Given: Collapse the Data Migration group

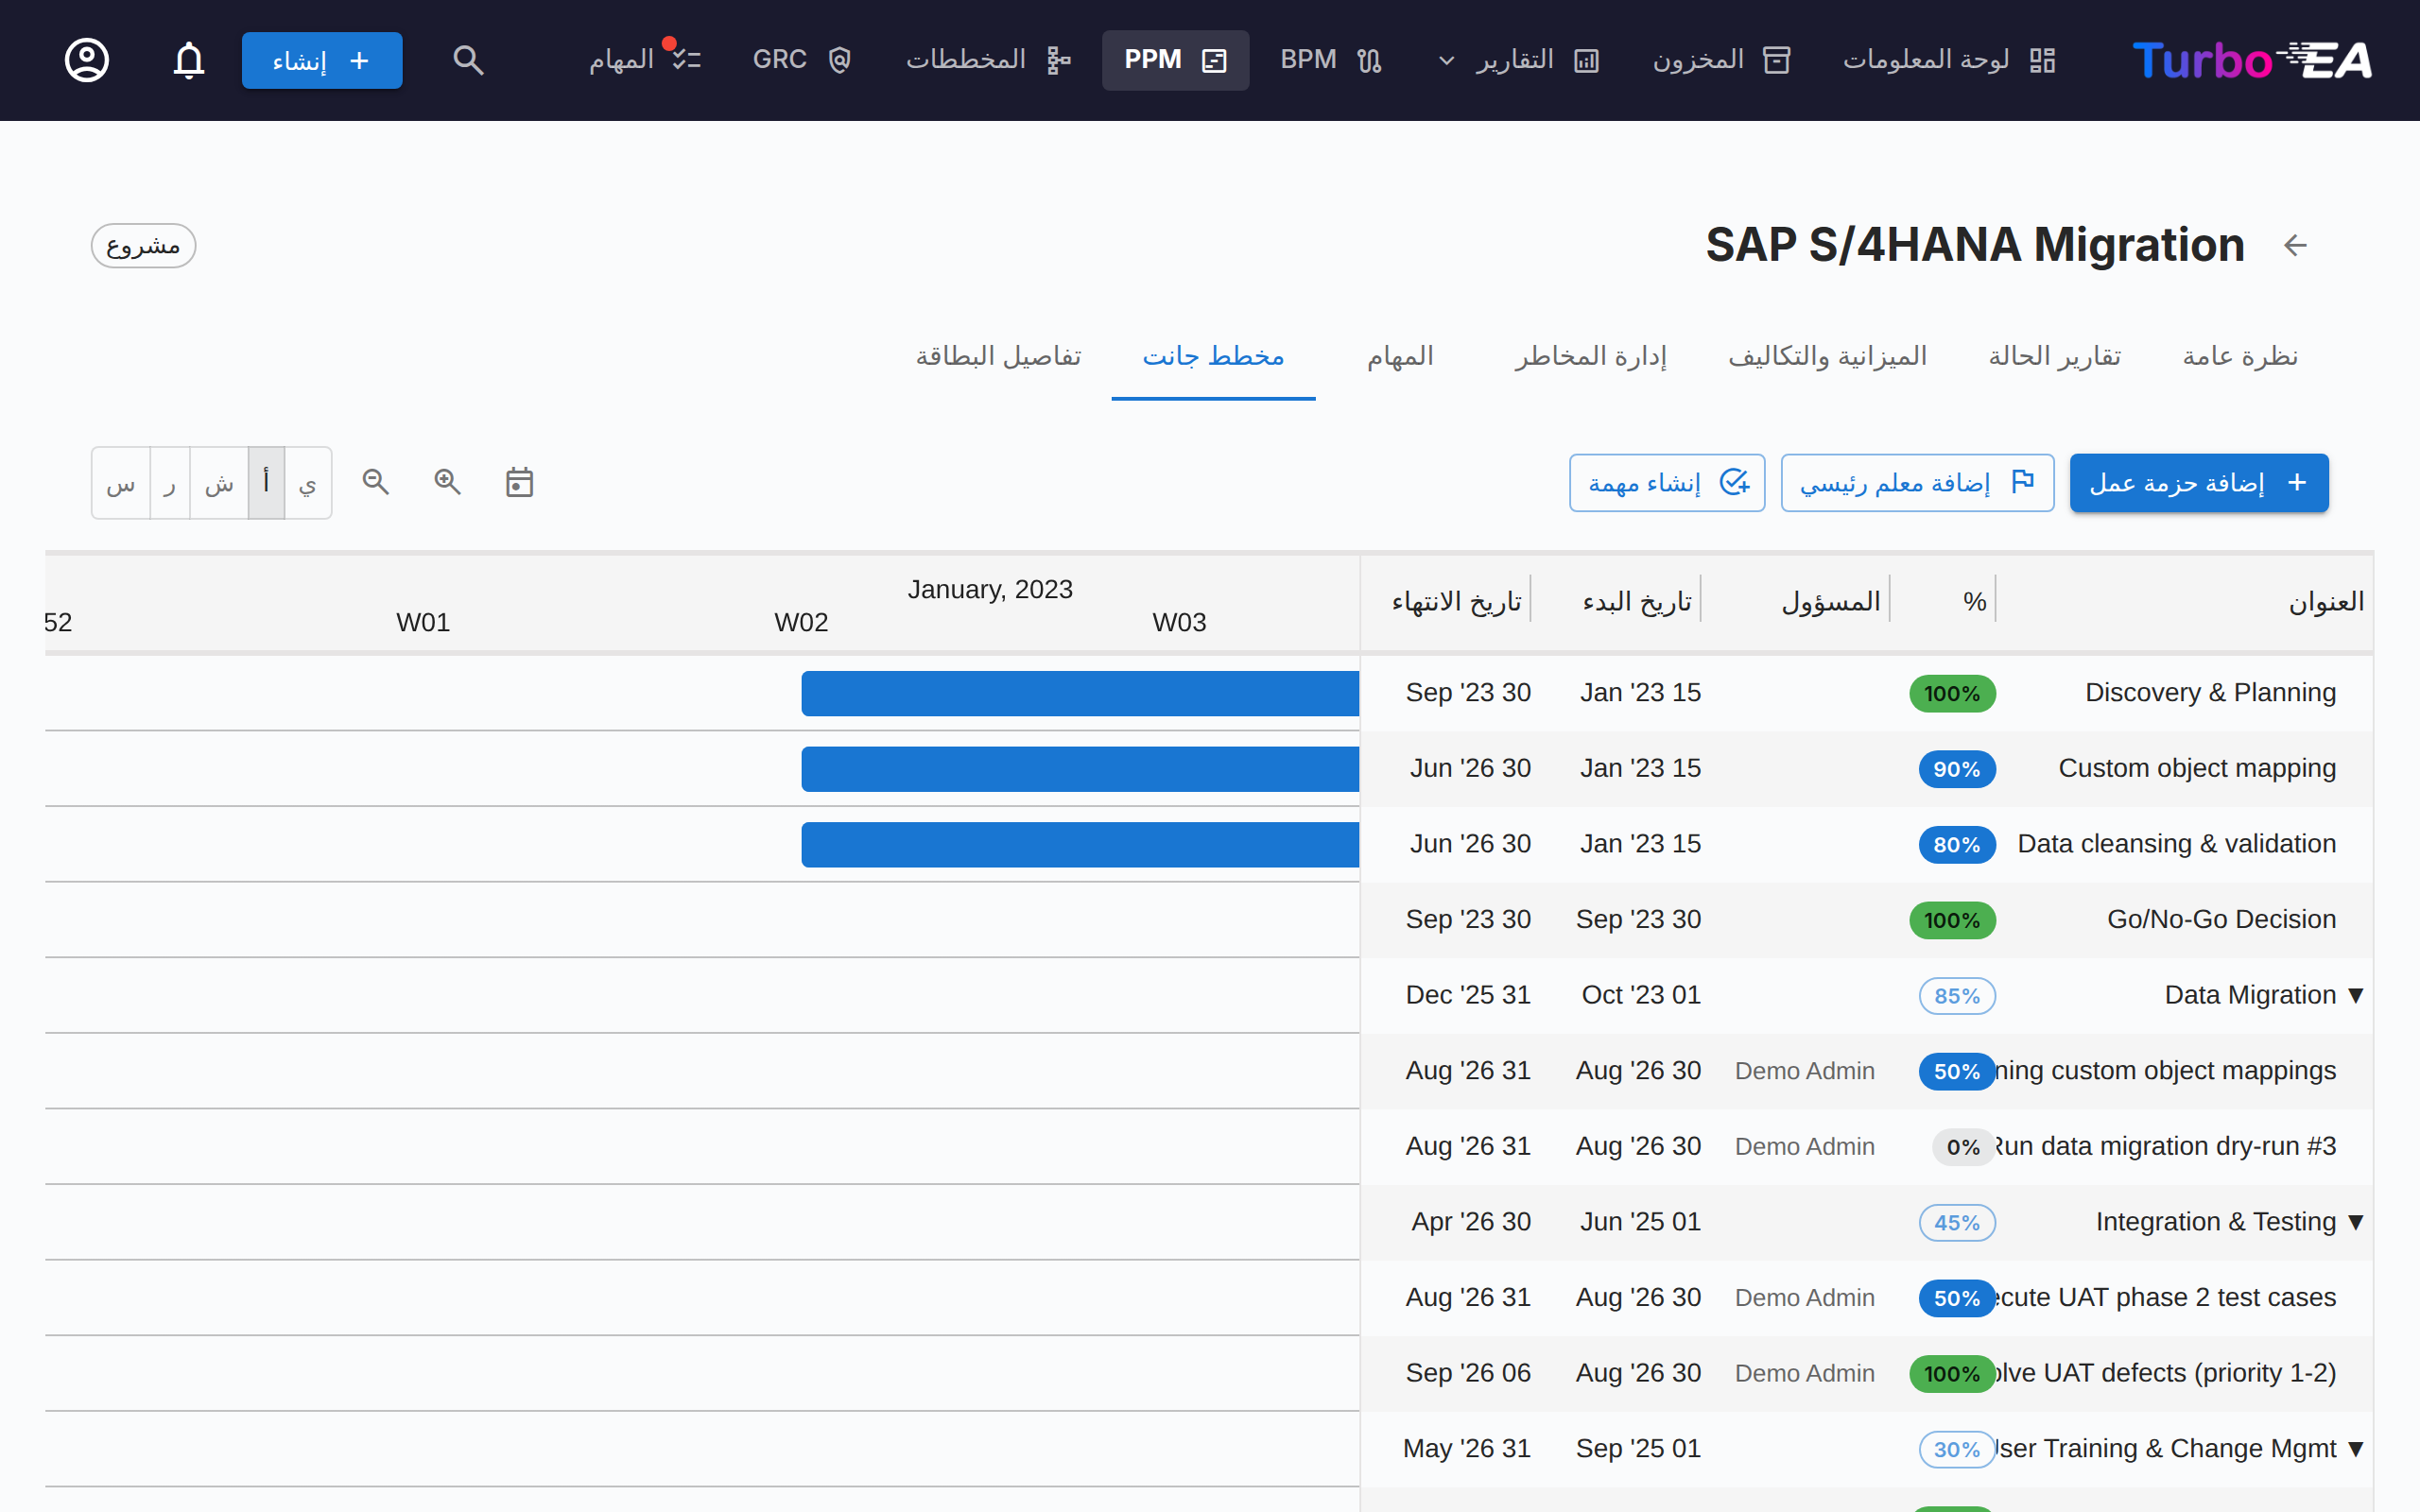Looking at the screenshot, I should coord(2355,995).
